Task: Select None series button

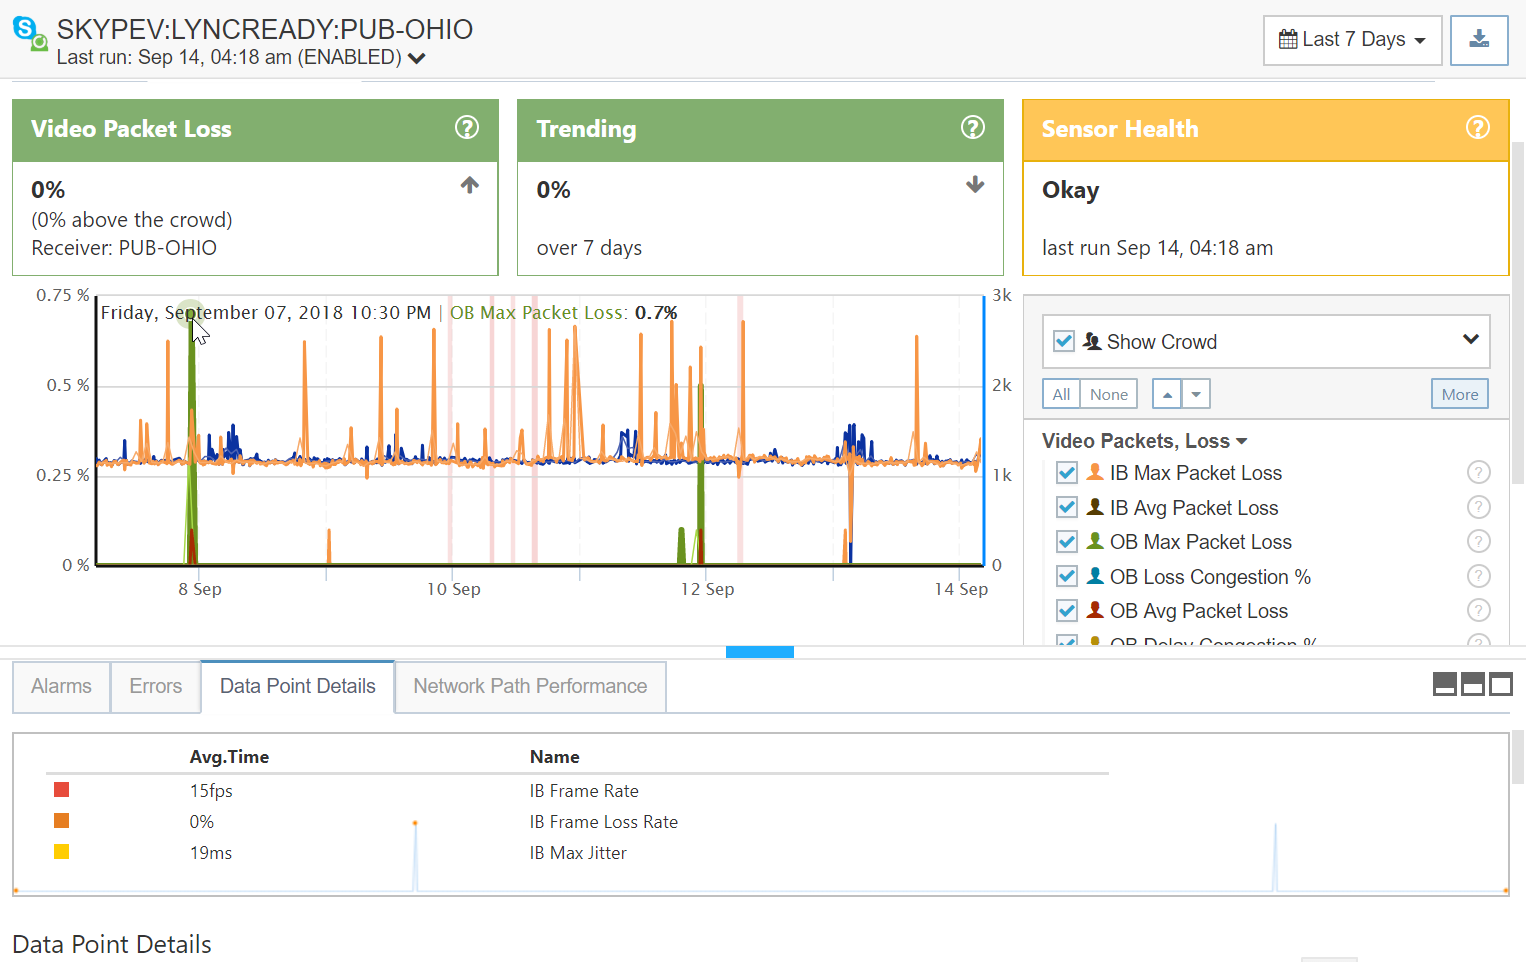Action: (1109, 394)
